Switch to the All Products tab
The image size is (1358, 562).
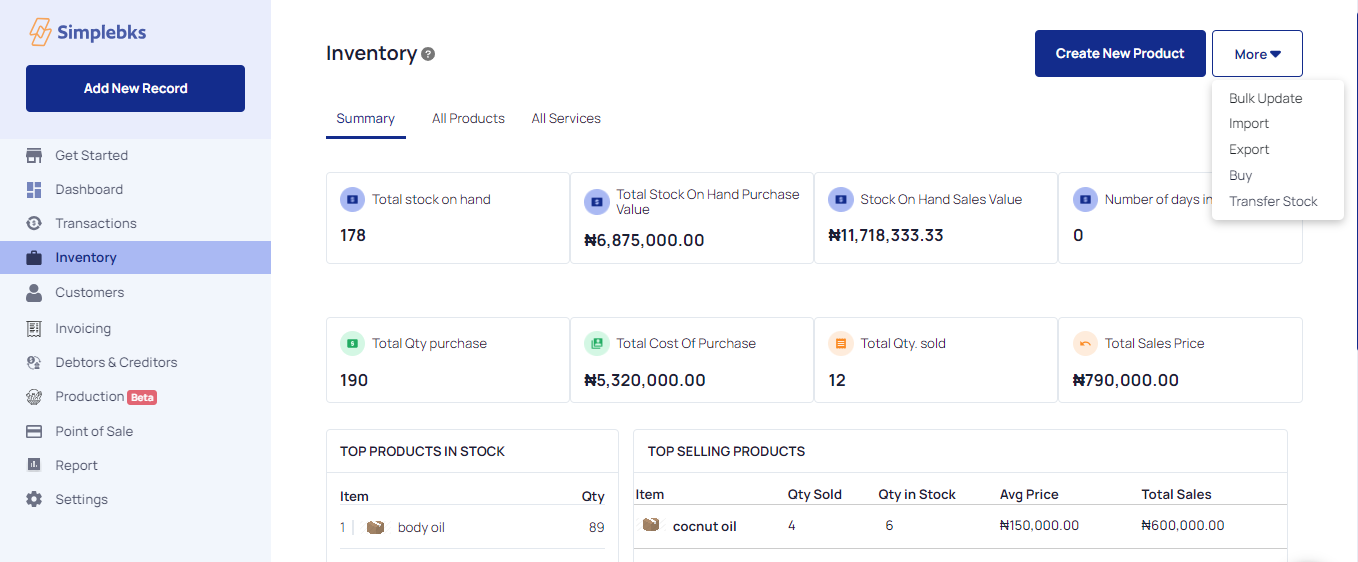(468, 118)
